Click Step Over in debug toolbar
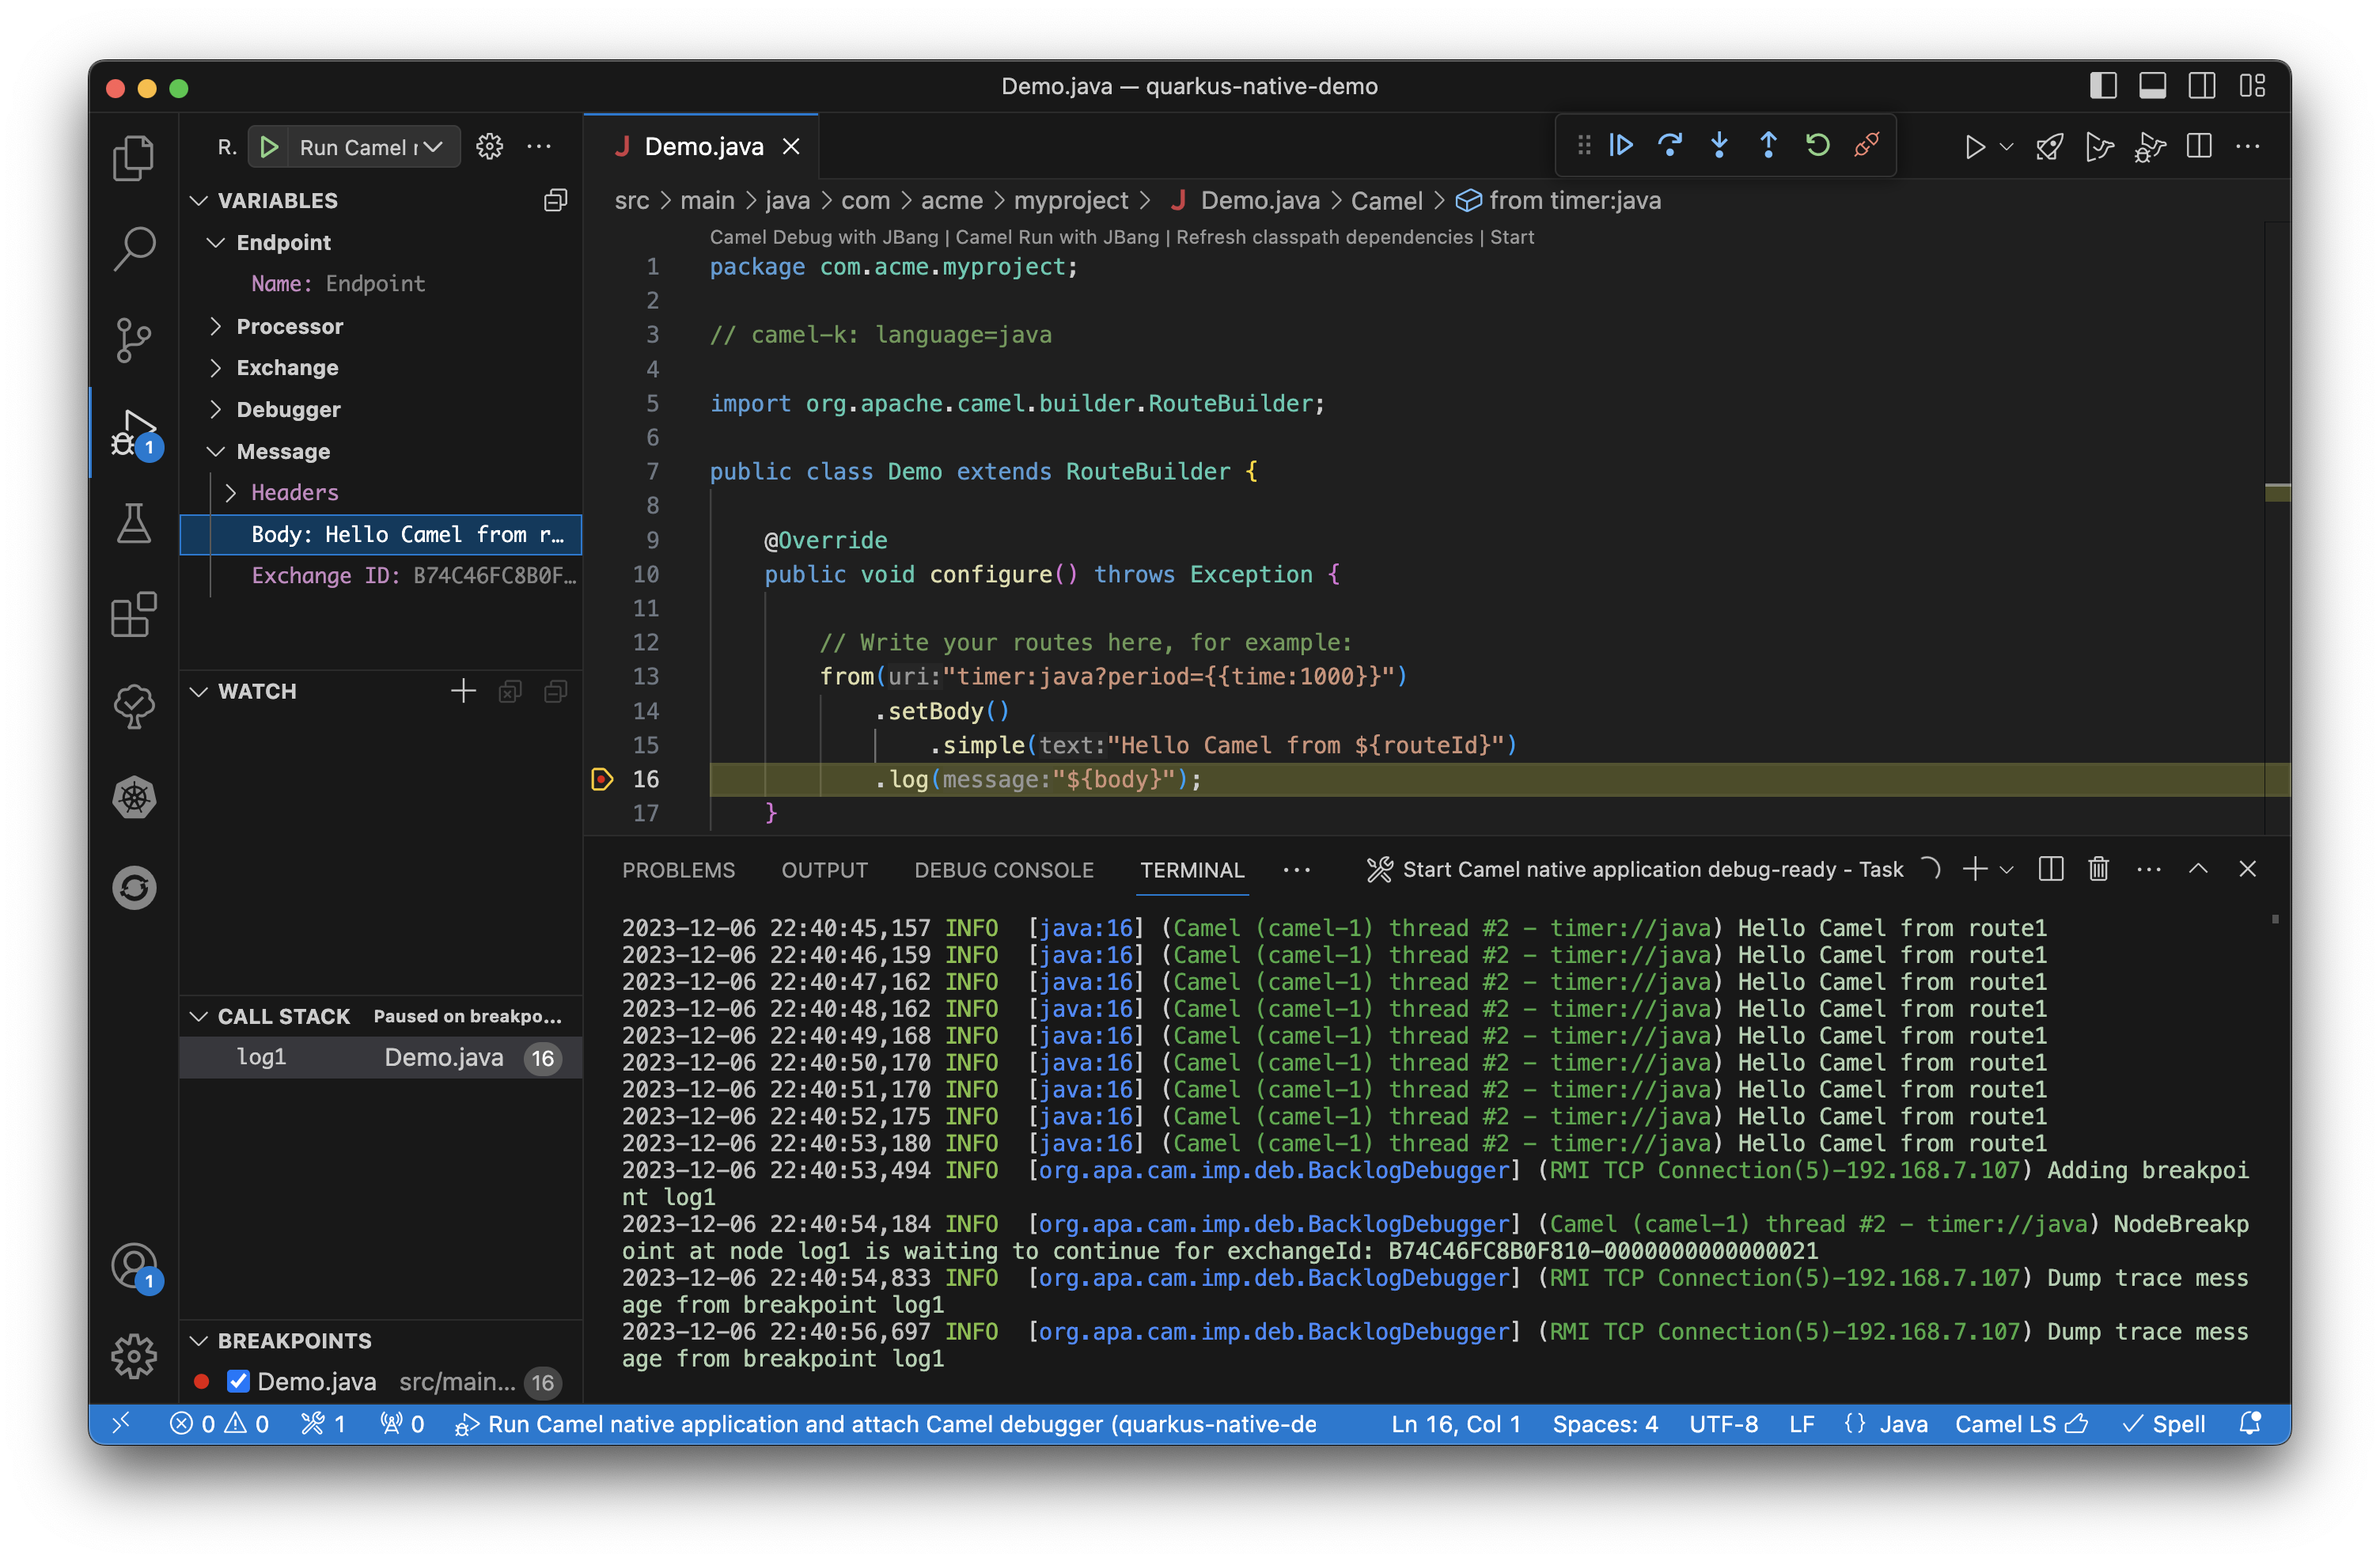Viewport: 2380px width, 1562px height. [1669, 146]
